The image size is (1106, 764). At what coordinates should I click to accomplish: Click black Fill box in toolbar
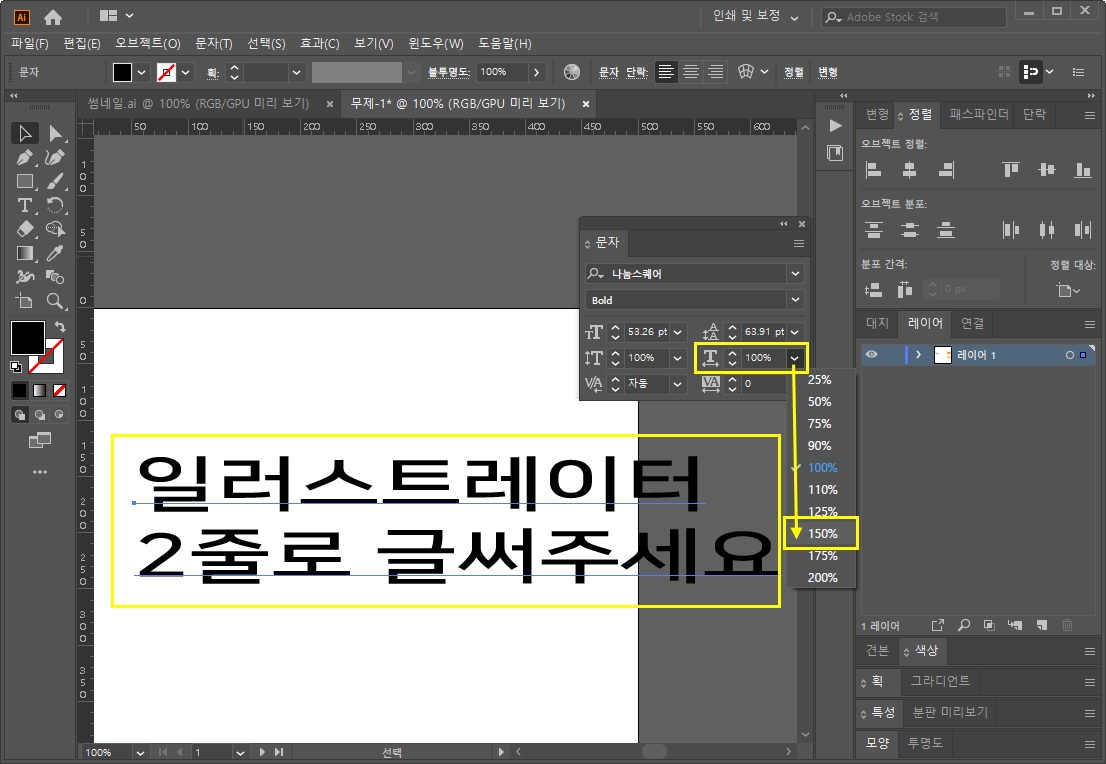coord(28,337)
